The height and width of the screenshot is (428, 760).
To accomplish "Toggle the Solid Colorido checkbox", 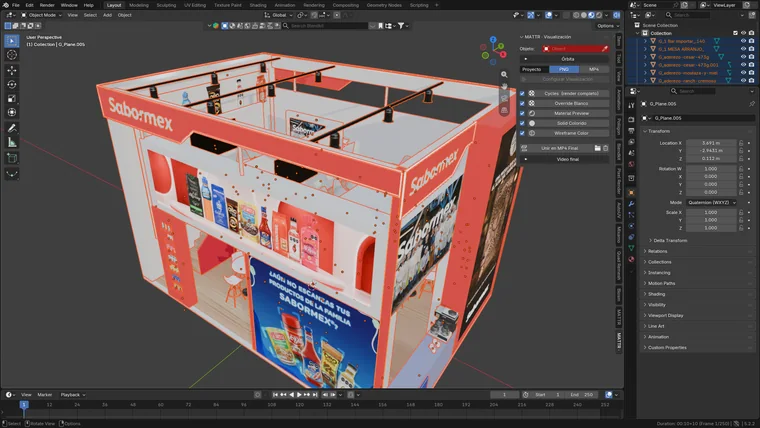I will pos(522,123).
